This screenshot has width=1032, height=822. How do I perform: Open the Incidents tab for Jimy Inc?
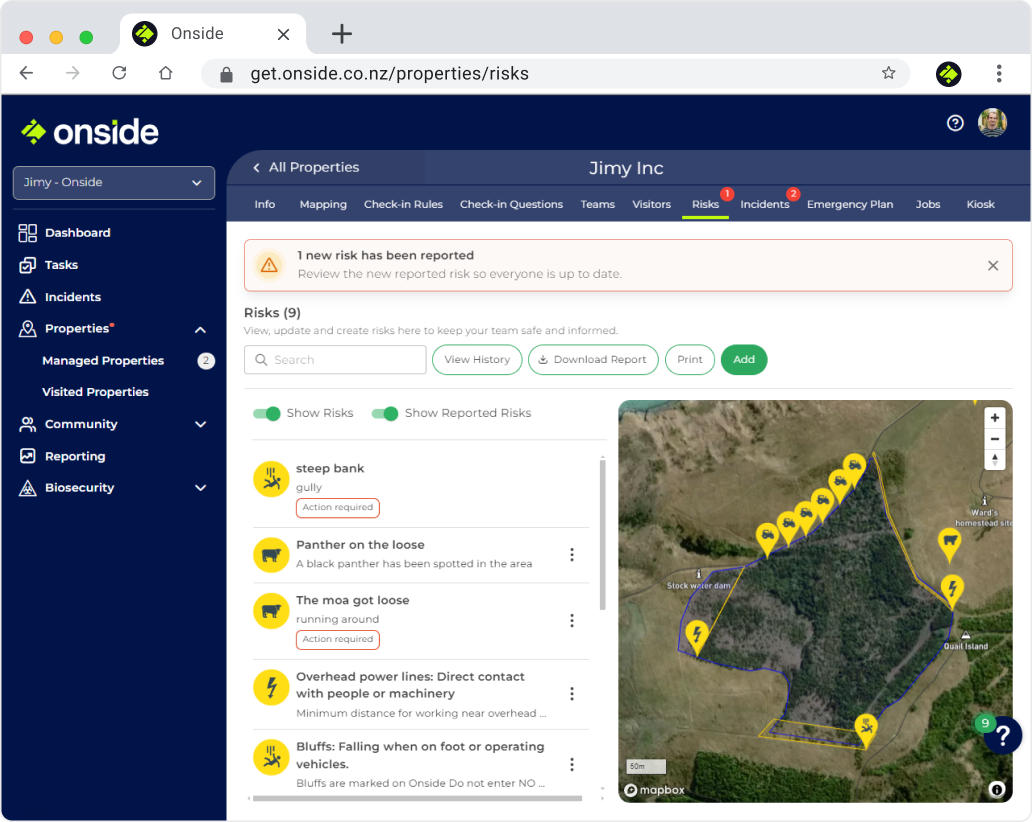click(763, 204)
